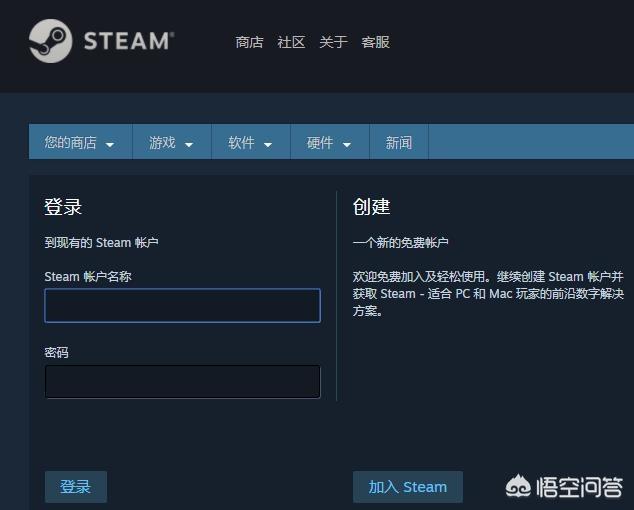Click the caret arrow beside 软件
This screenshot has height=510, width=634.
point(268,145)
